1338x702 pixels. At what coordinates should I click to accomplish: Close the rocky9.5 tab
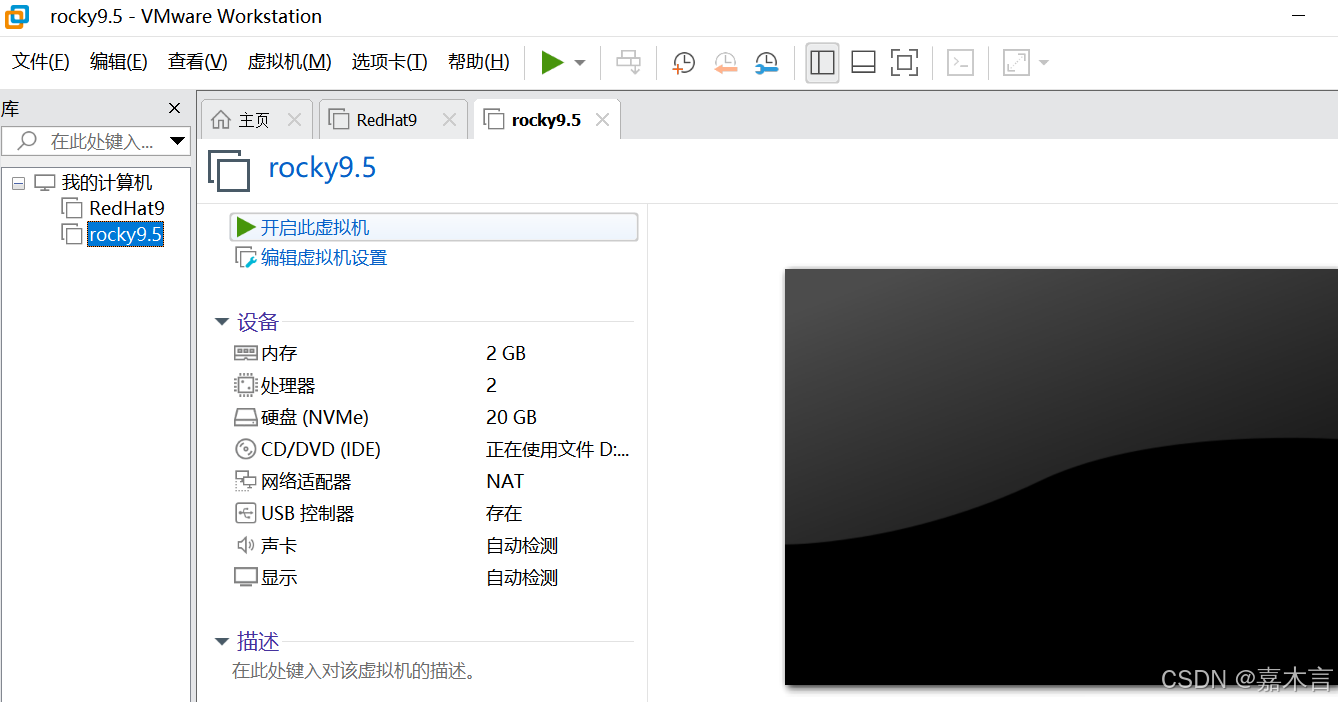click(x=602, y=120)
